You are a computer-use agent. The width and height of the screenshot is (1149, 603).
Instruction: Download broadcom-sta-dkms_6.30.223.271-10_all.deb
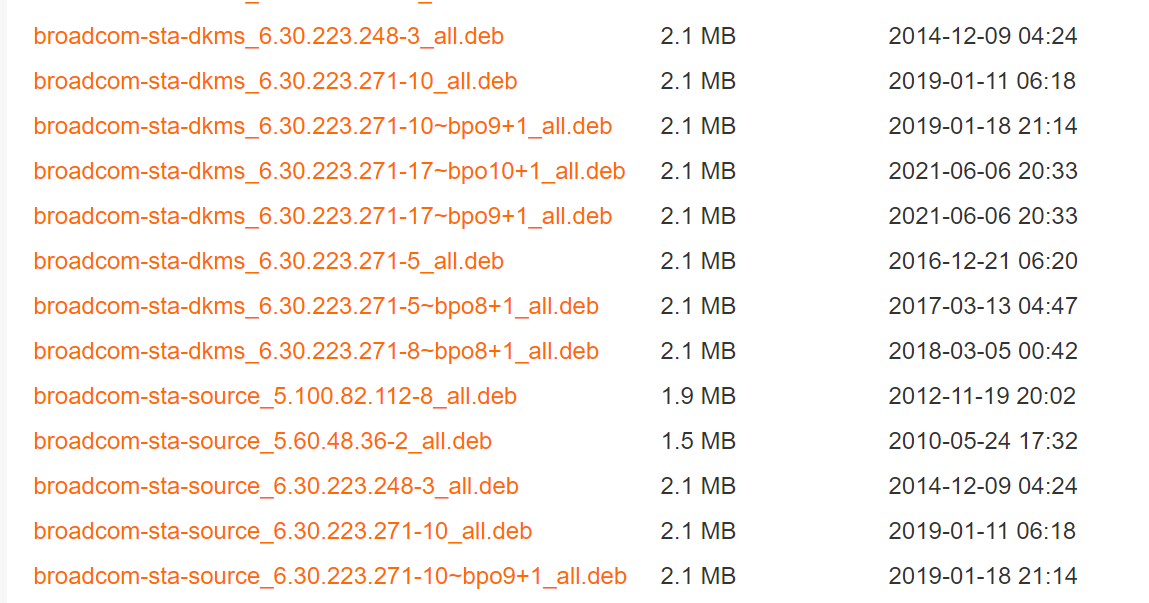[275, 82]
